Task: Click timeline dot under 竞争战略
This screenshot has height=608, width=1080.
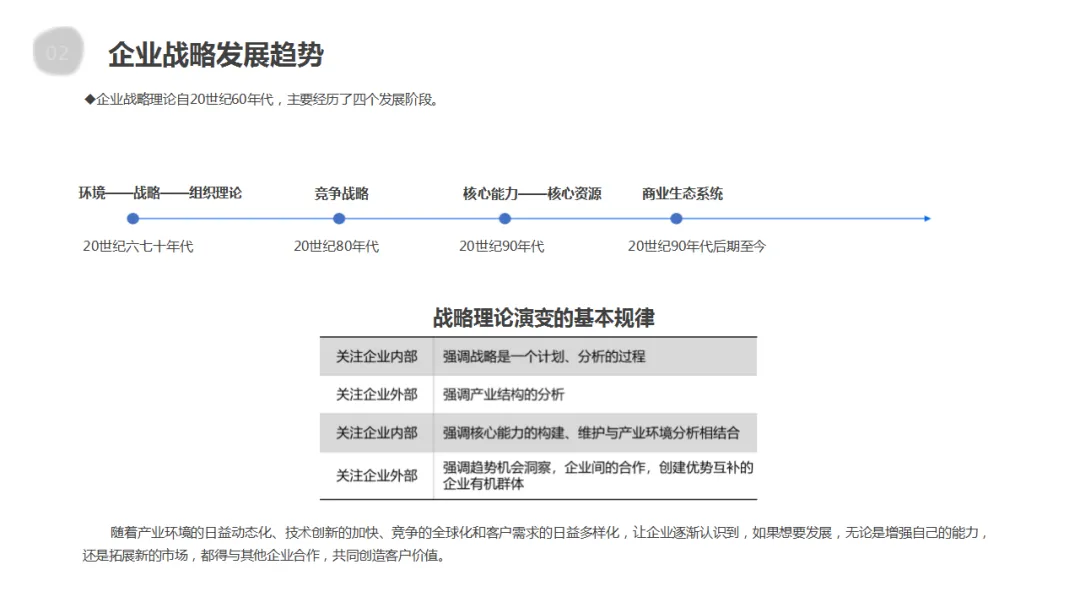Action: (339, 219)
